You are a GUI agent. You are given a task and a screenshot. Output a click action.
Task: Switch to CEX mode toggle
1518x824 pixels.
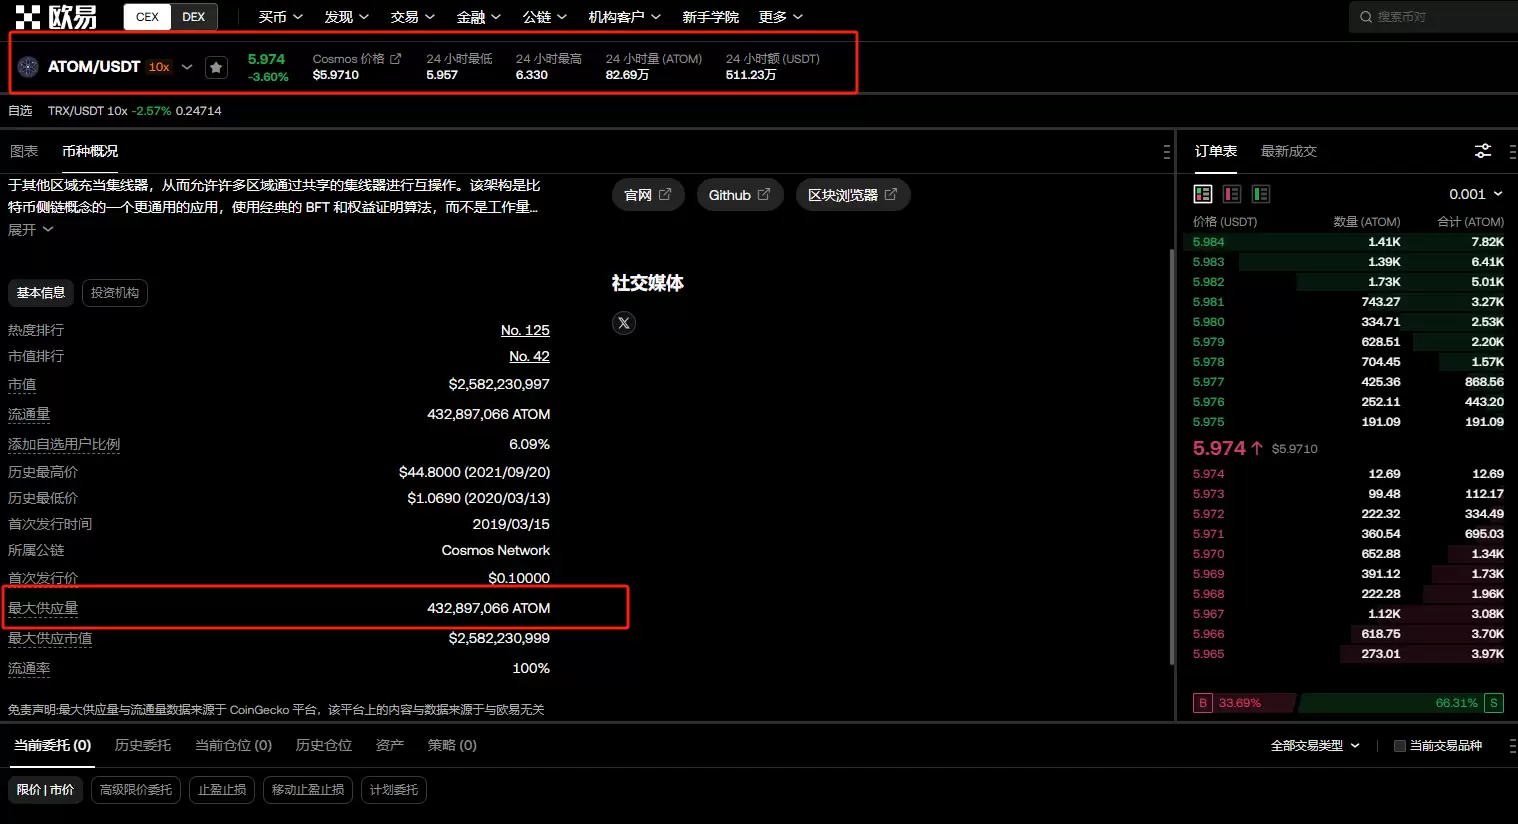(x=147, y=17)
